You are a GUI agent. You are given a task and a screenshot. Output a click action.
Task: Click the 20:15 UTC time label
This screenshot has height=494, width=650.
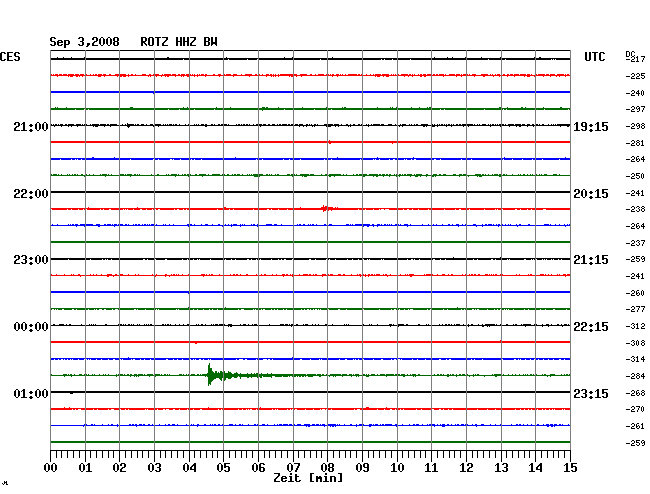pyautogui.click(x=591, y=194)
